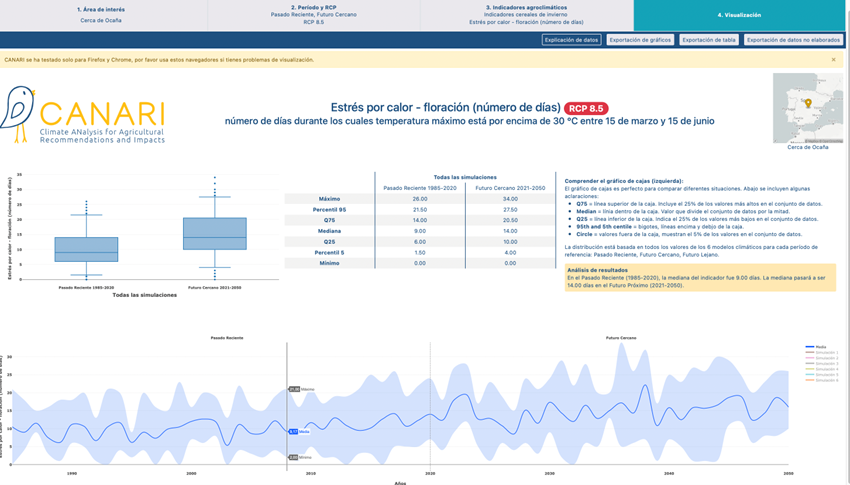Click the orange location pin on map
Screen dimensions: 850x485
point(808,103)
